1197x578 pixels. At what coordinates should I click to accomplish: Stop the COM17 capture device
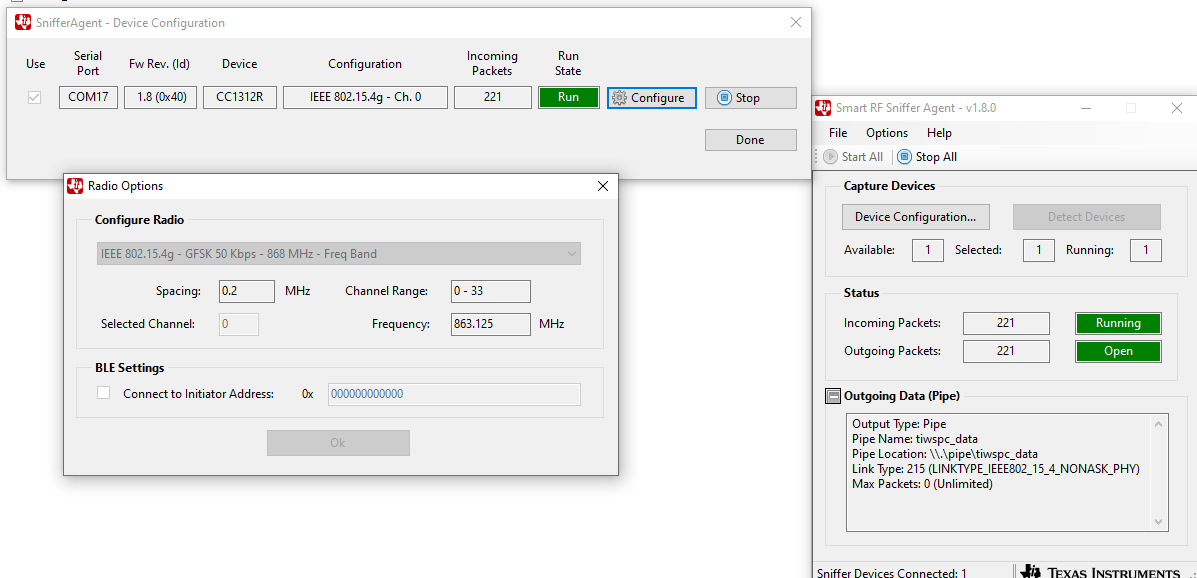coord(750,98)
